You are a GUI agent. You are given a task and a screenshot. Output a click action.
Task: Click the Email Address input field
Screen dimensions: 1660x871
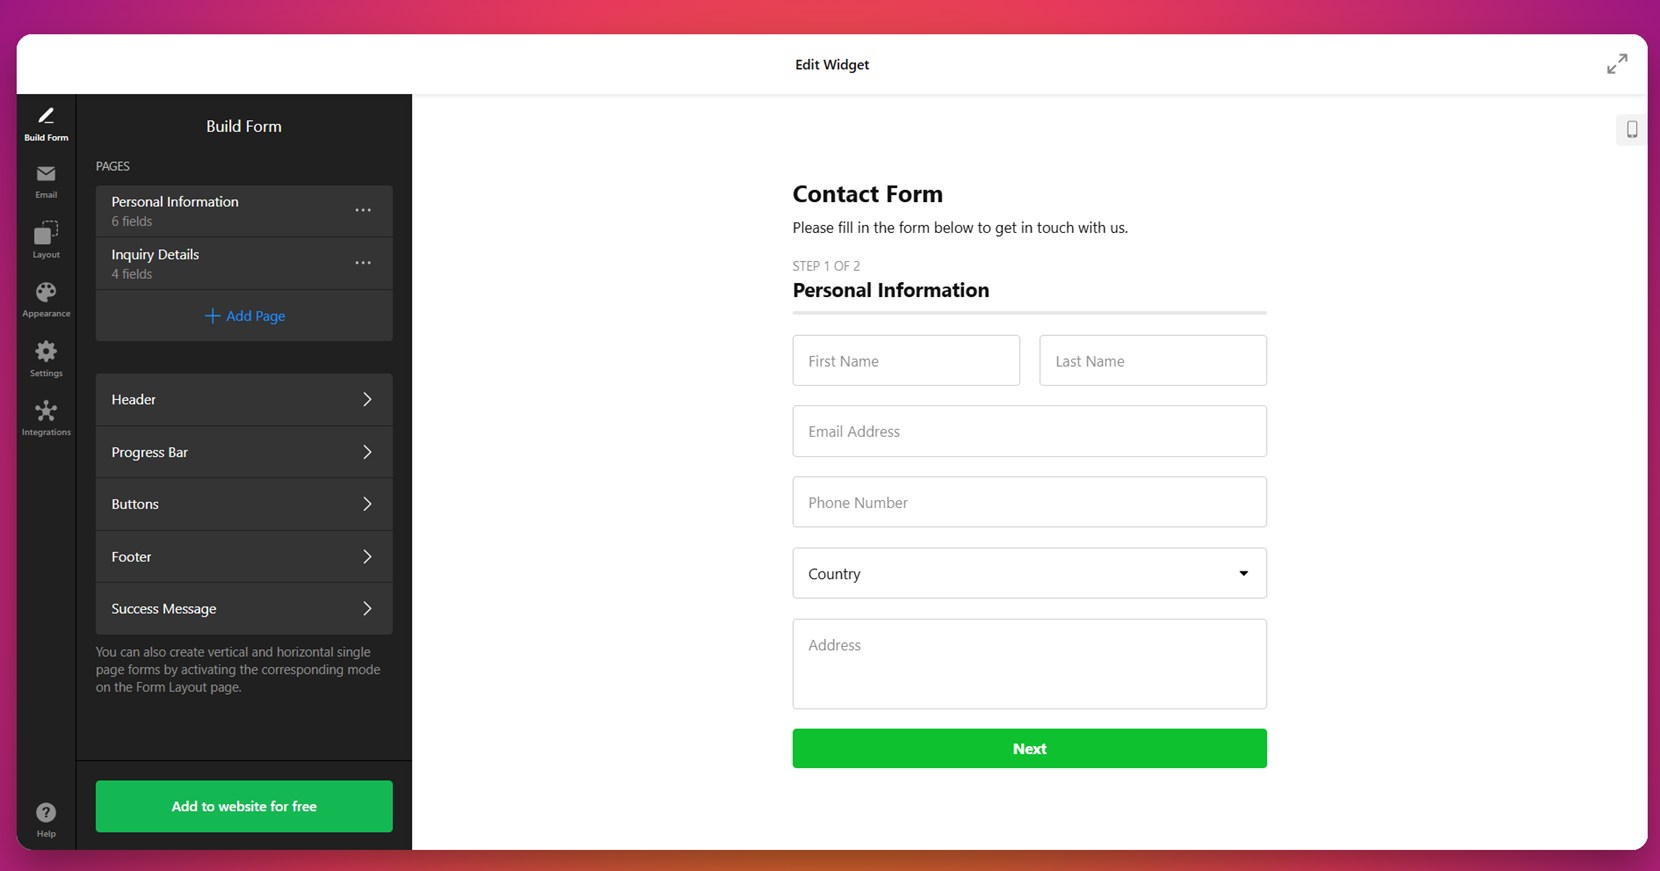(1029, 431)
